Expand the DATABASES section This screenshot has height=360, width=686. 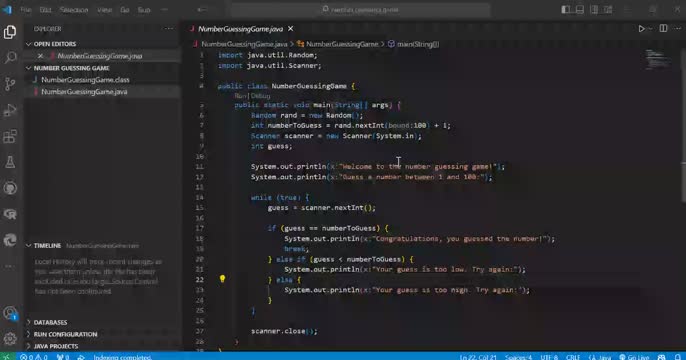pos(50,322)
